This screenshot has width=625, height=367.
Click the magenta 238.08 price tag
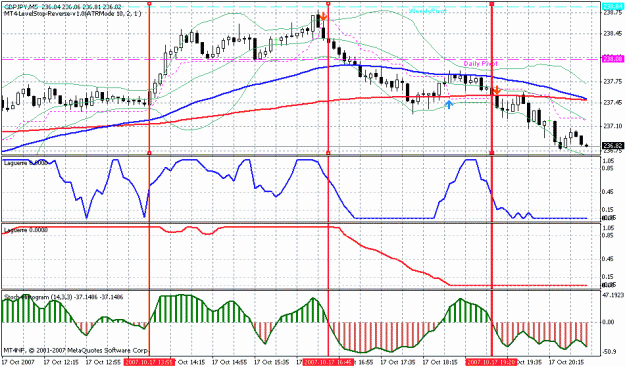[613, 59]
